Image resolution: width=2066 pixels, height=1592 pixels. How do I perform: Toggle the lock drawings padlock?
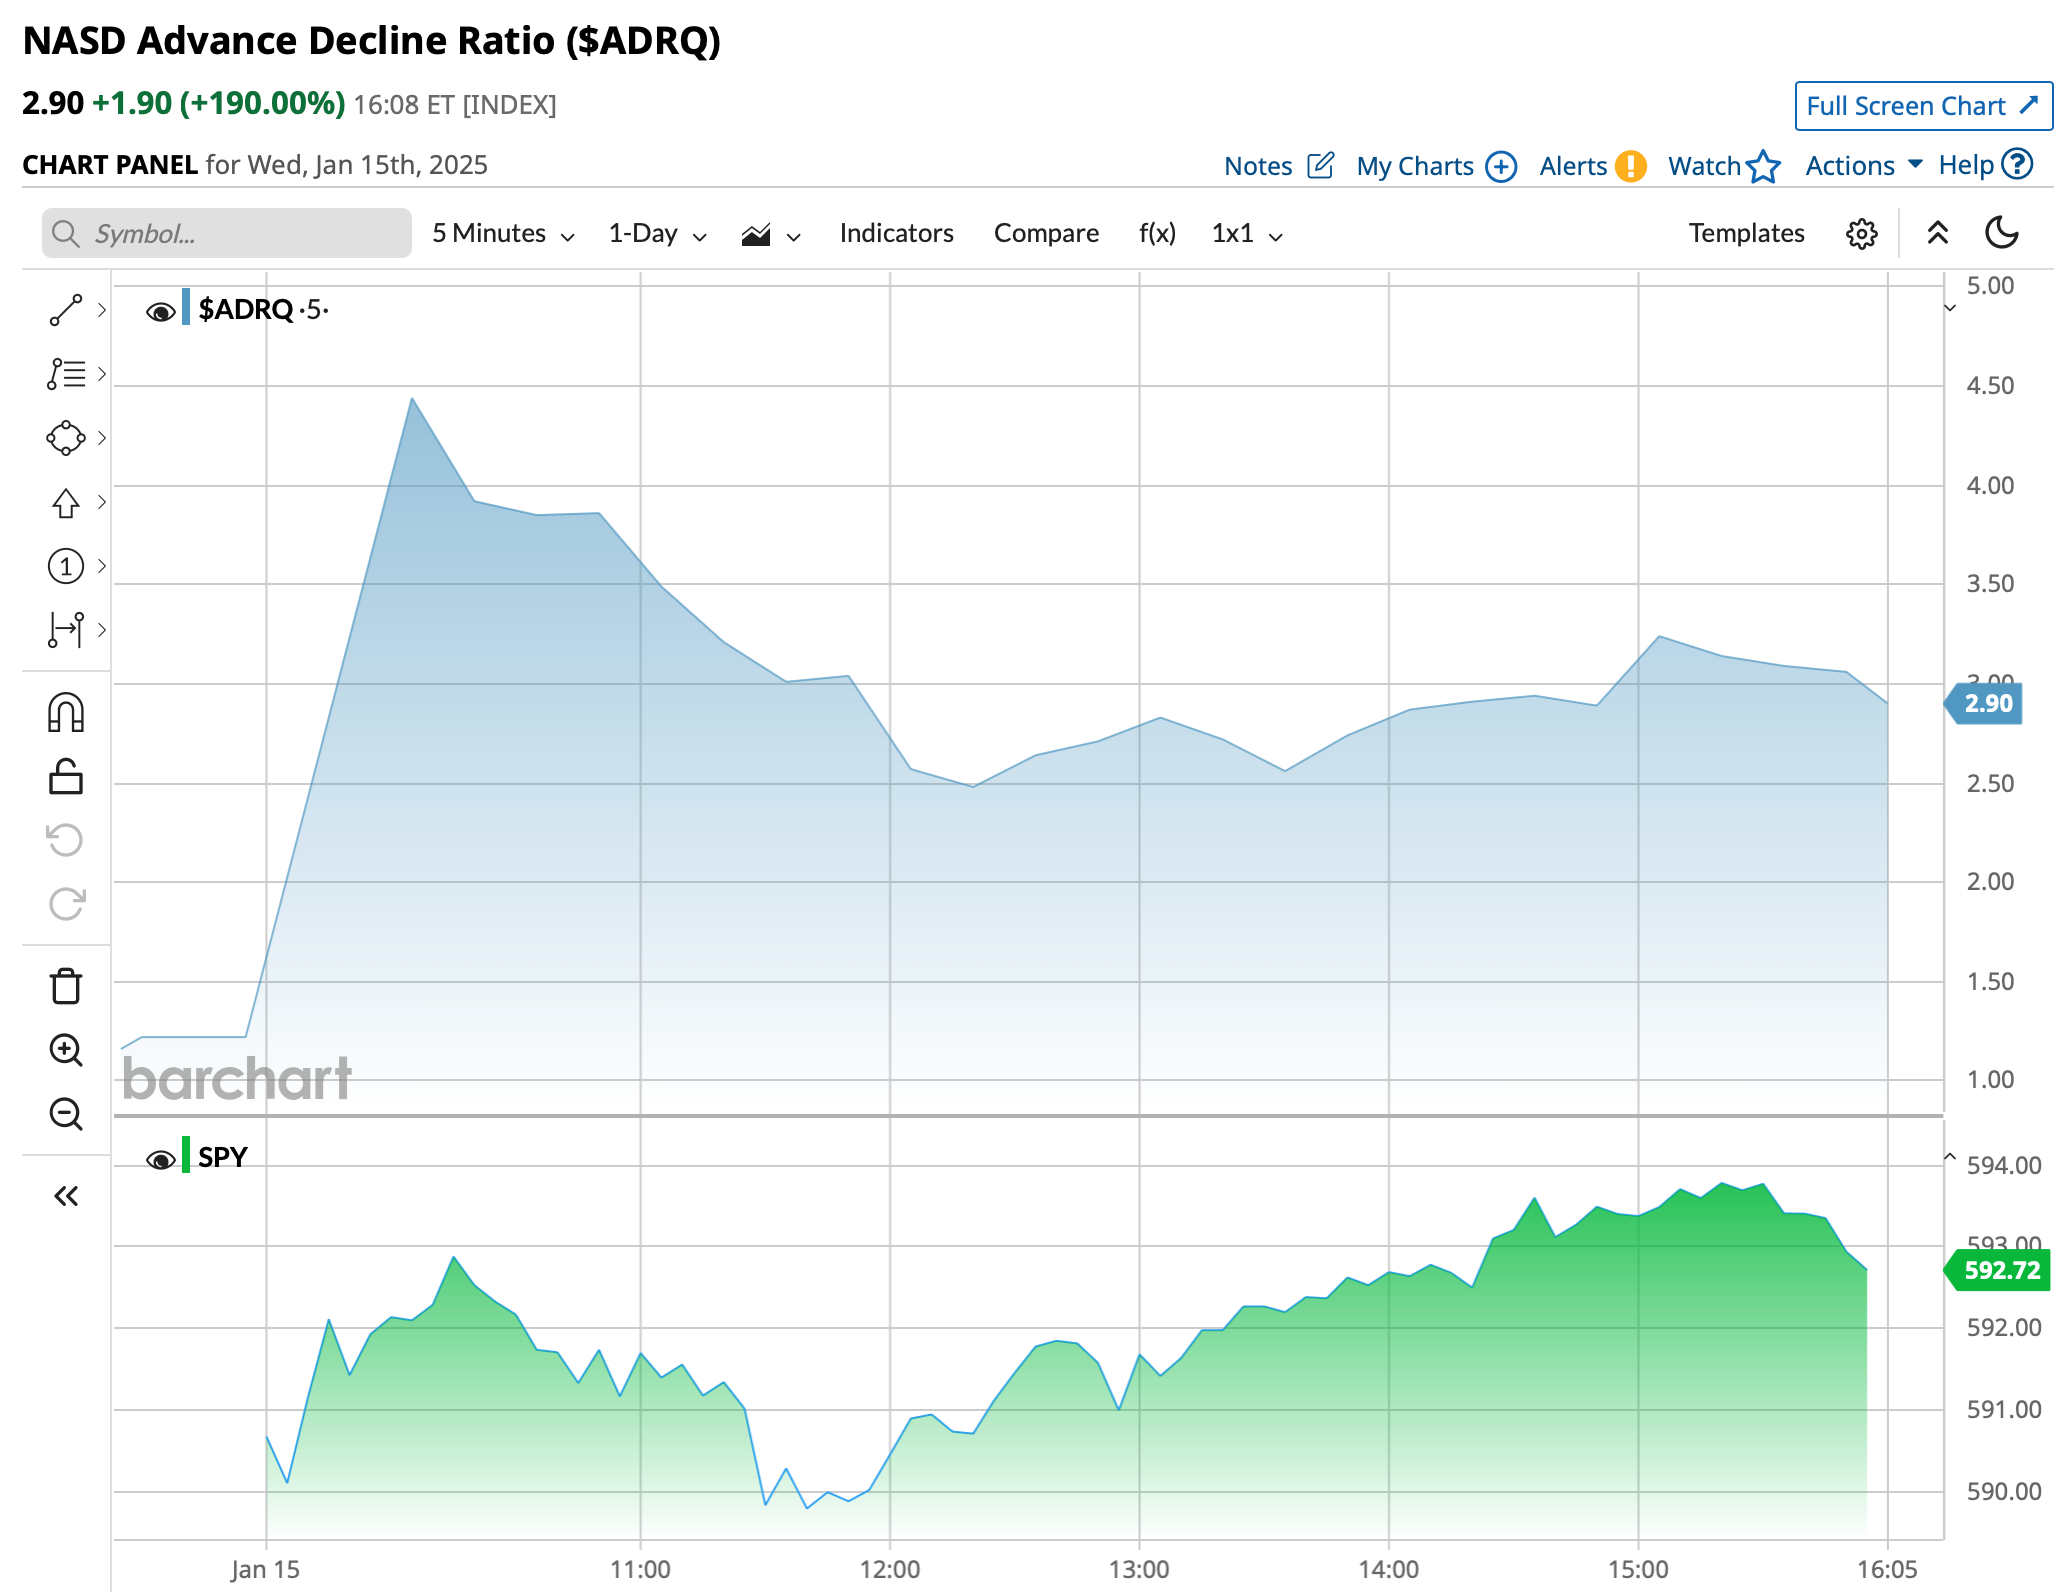pyautogui.click(x=66, y=776)
